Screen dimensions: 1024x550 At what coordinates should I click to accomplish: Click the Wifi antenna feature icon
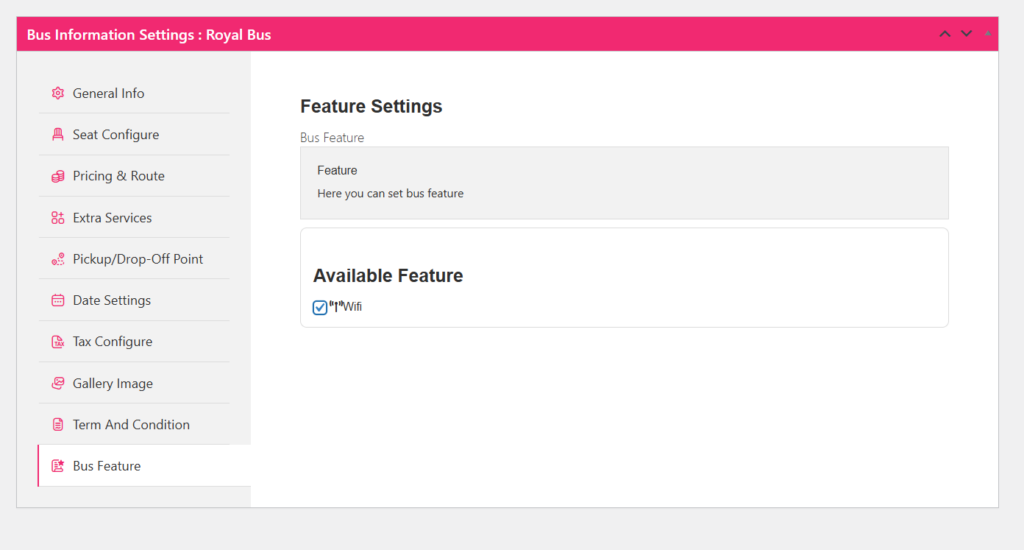coord(336,306)
